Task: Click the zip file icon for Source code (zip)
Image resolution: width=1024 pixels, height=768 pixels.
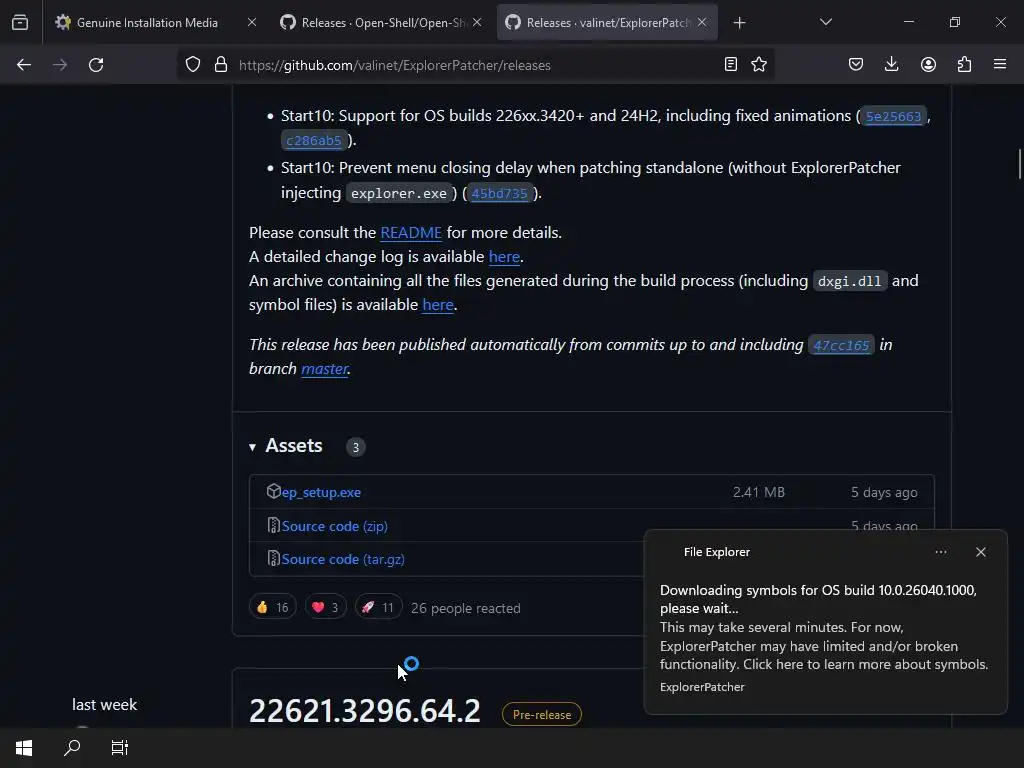Action: [274, 525]
